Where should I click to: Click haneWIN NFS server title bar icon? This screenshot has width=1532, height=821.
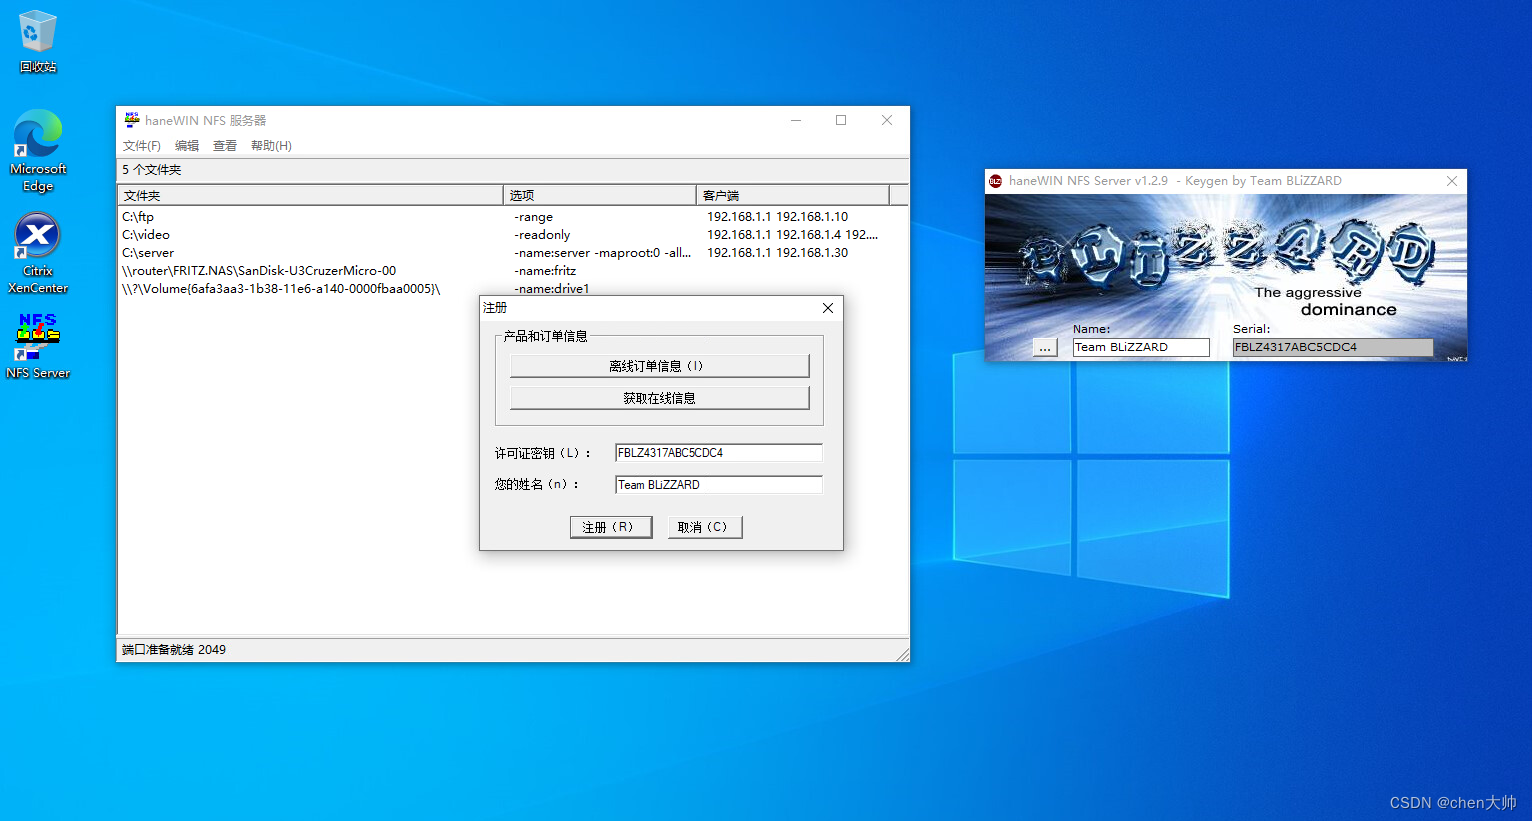[132, 120]
